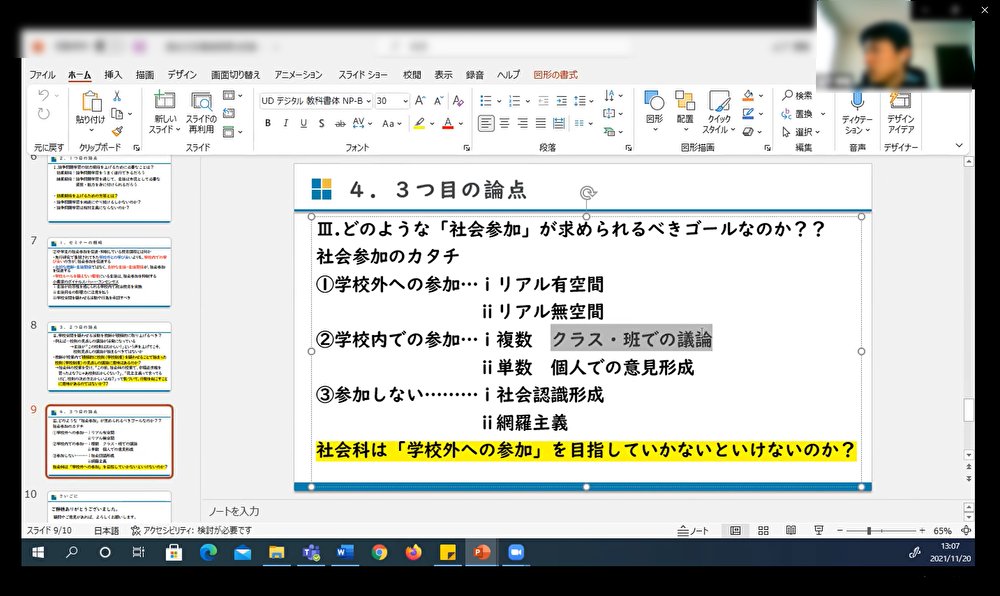Clear all formatting icon
The image size is (1000, 596).
click(x=458, y=101)
